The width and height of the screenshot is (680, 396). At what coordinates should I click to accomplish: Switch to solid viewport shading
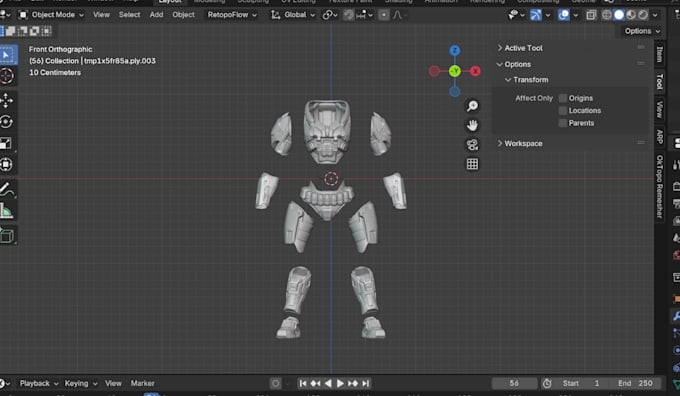[619, 15]
